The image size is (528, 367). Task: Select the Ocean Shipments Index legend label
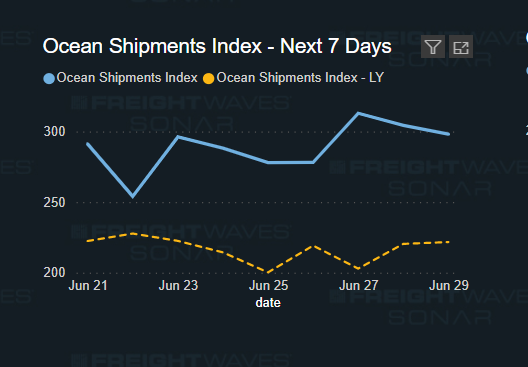[x=127, y=78]
